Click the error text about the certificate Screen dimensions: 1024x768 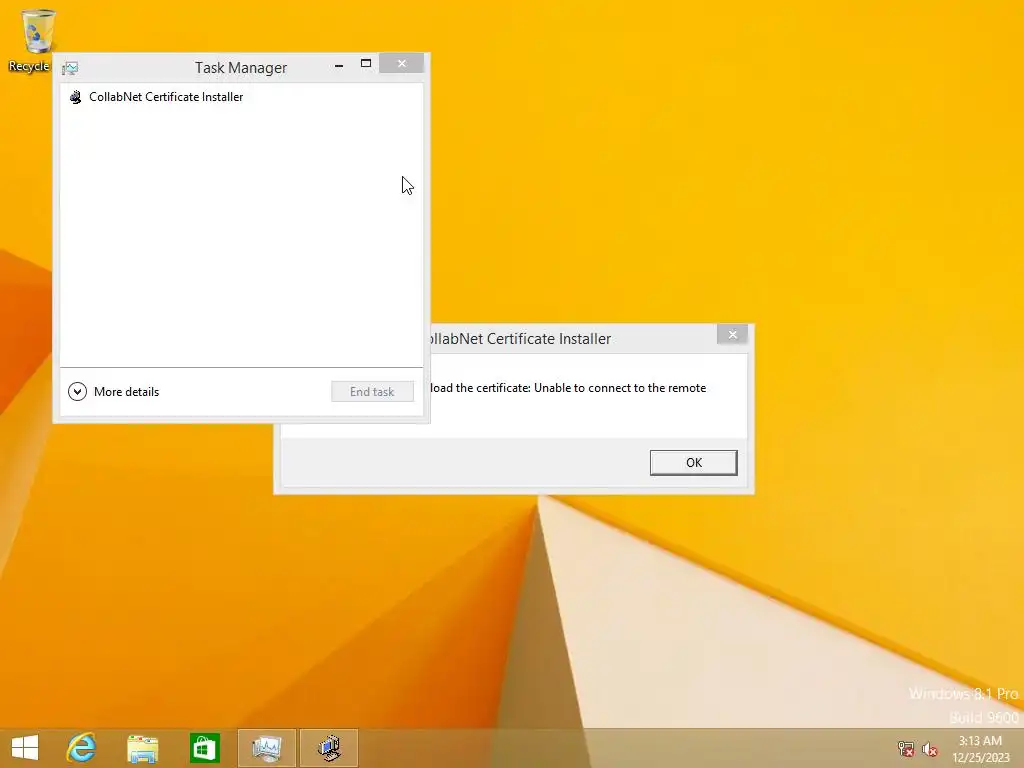click(x=568, y=388)
